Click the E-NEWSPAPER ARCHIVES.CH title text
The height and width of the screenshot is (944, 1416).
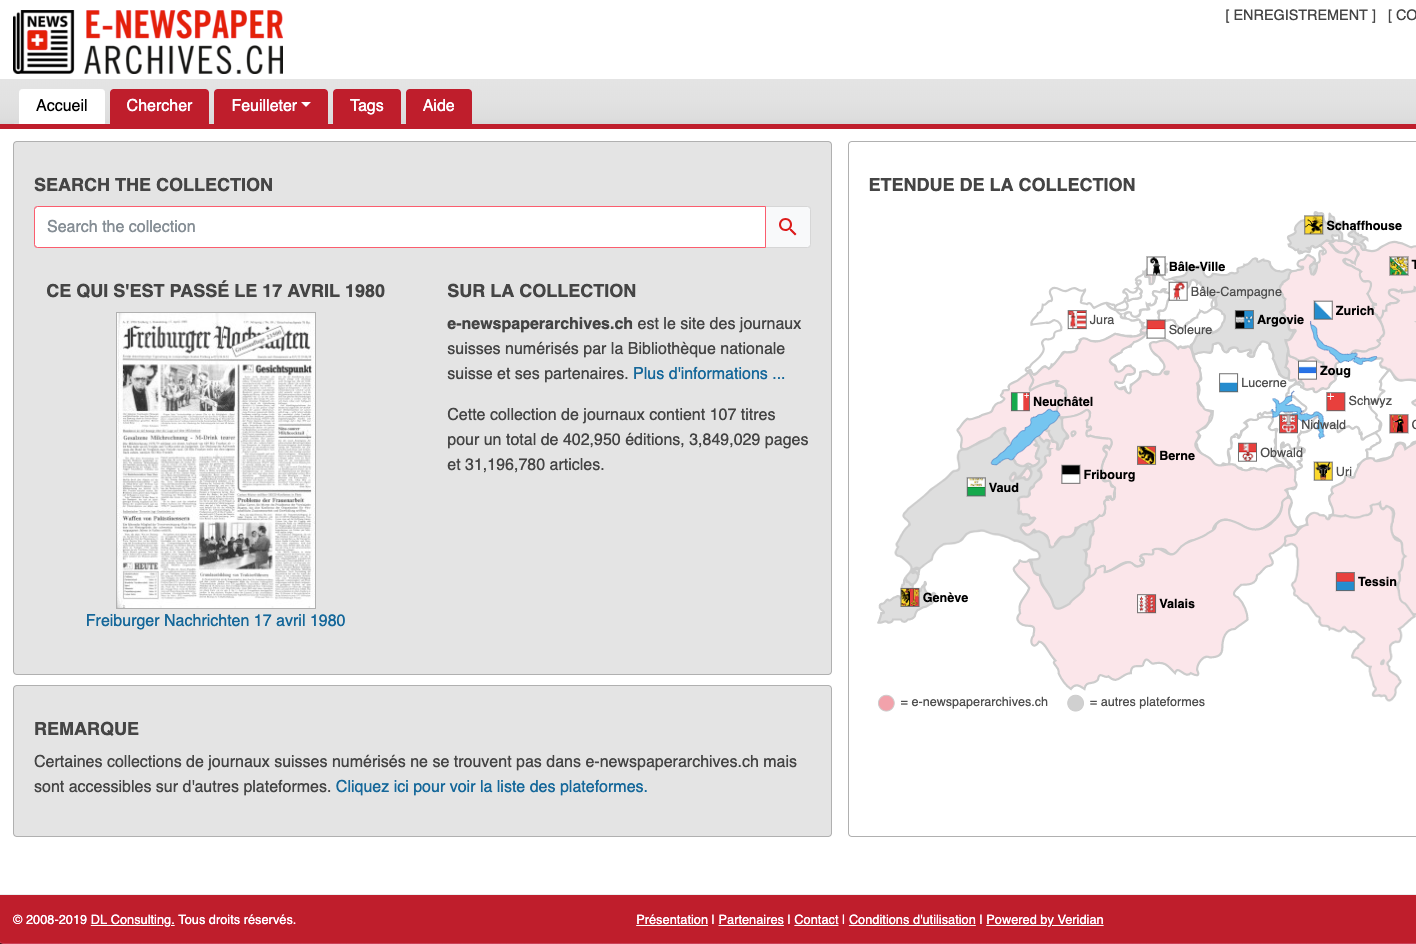click(x=184, y=43)
